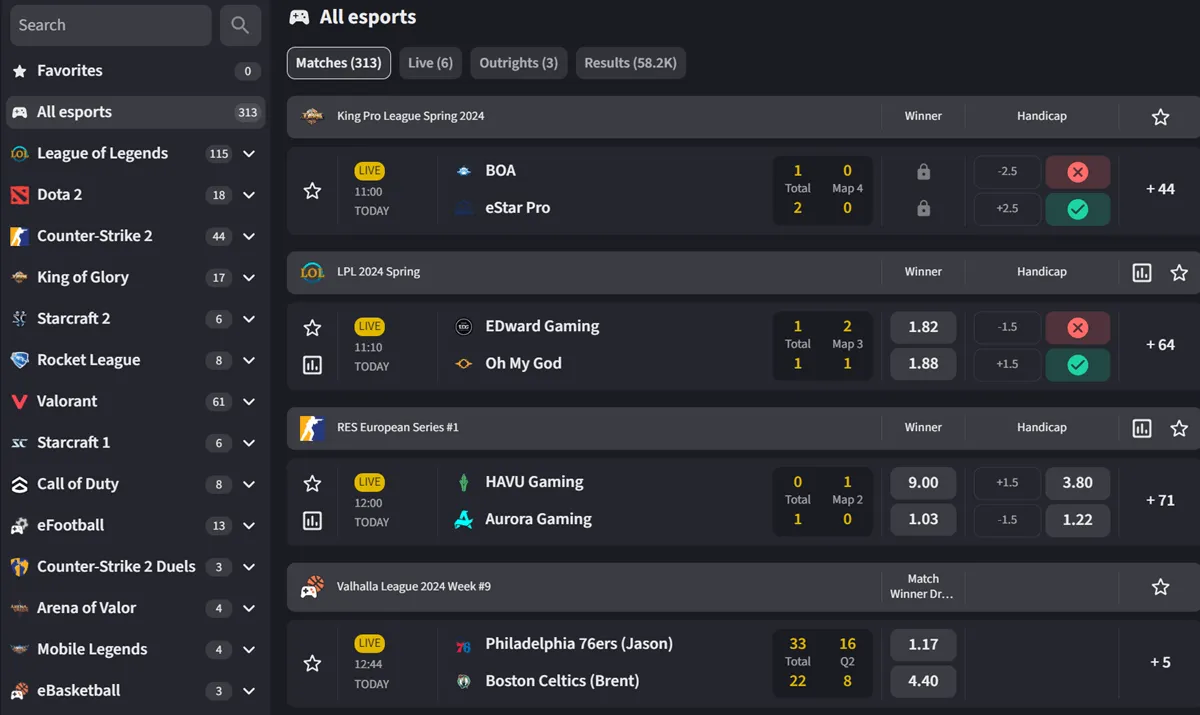This screenshot has width=1200, height=715.
Task: Favorite the BOA vs eStar Pro match
Action: point(312,190)
